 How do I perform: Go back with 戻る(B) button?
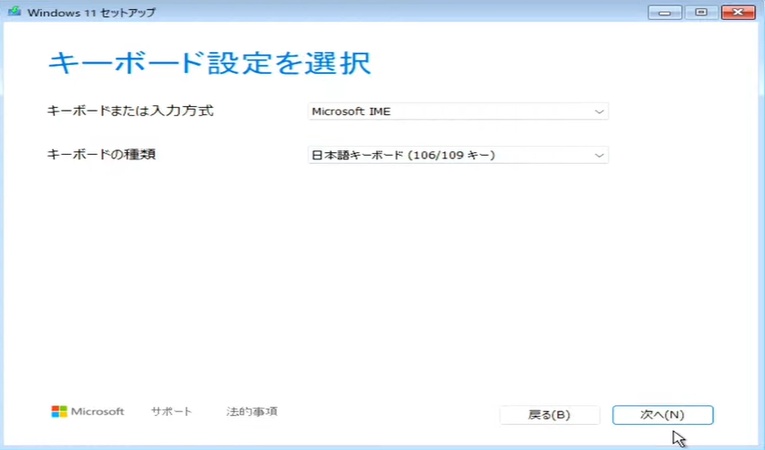[x=549, y=415]
